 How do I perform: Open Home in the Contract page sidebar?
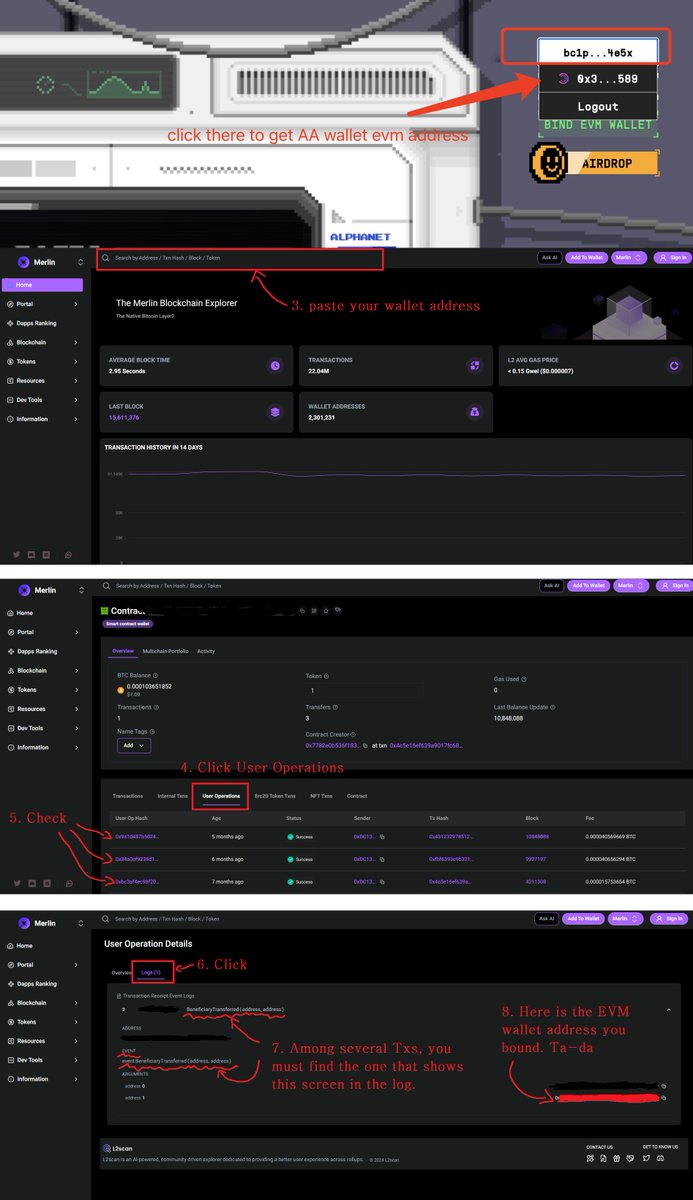coord(25,613)
